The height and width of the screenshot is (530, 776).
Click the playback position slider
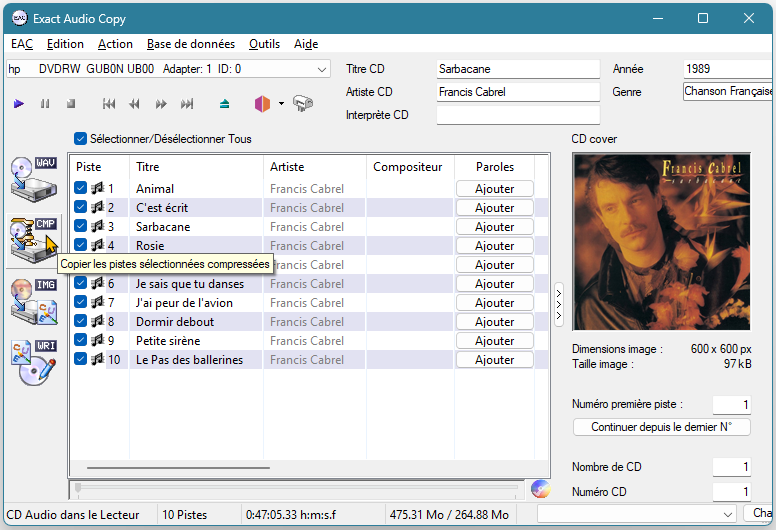298,488
